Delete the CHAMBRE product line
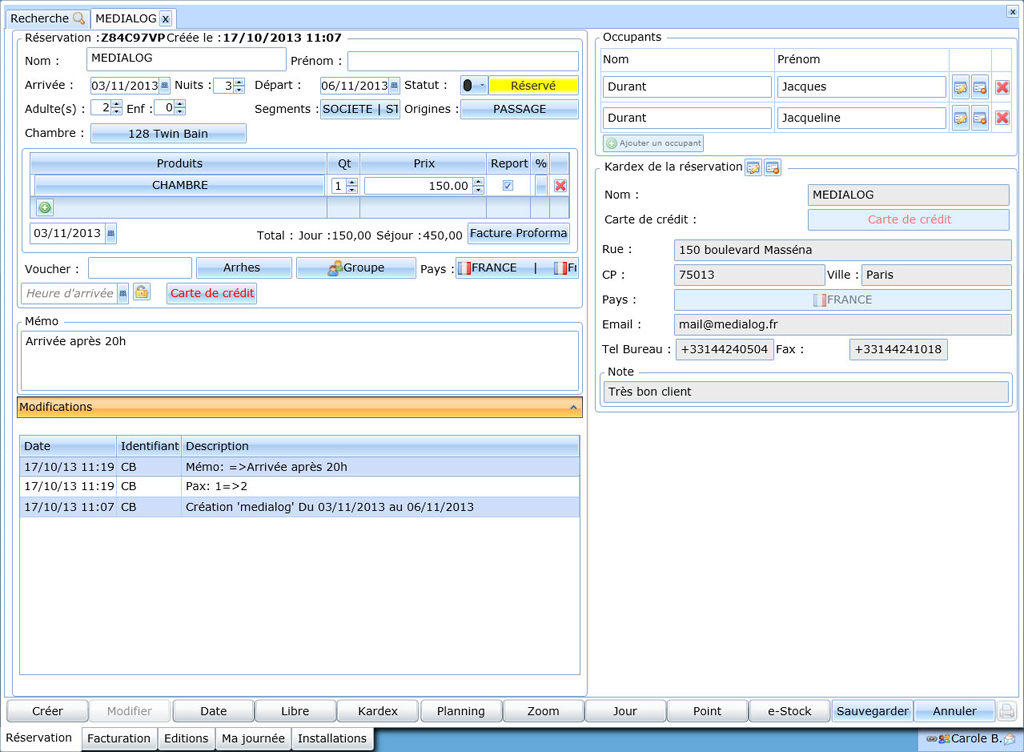 [x=560, y=186]
